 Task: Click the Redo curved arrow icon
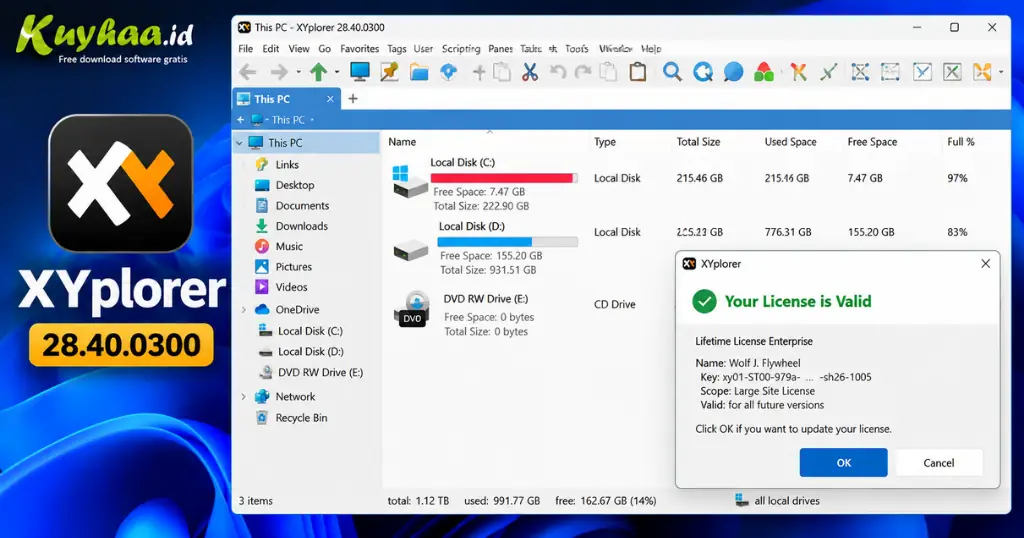pos(583,72)
